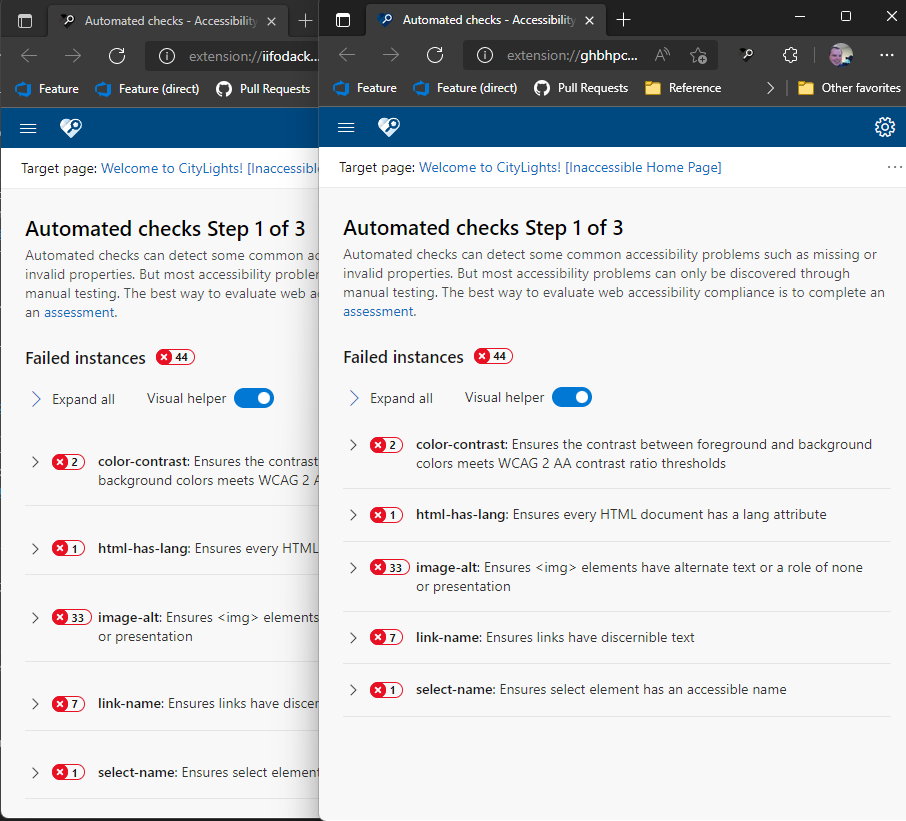The width and height of the screenshot is (906, 821).
Task: Go forward in the left browser window
Action: (73, 56)
